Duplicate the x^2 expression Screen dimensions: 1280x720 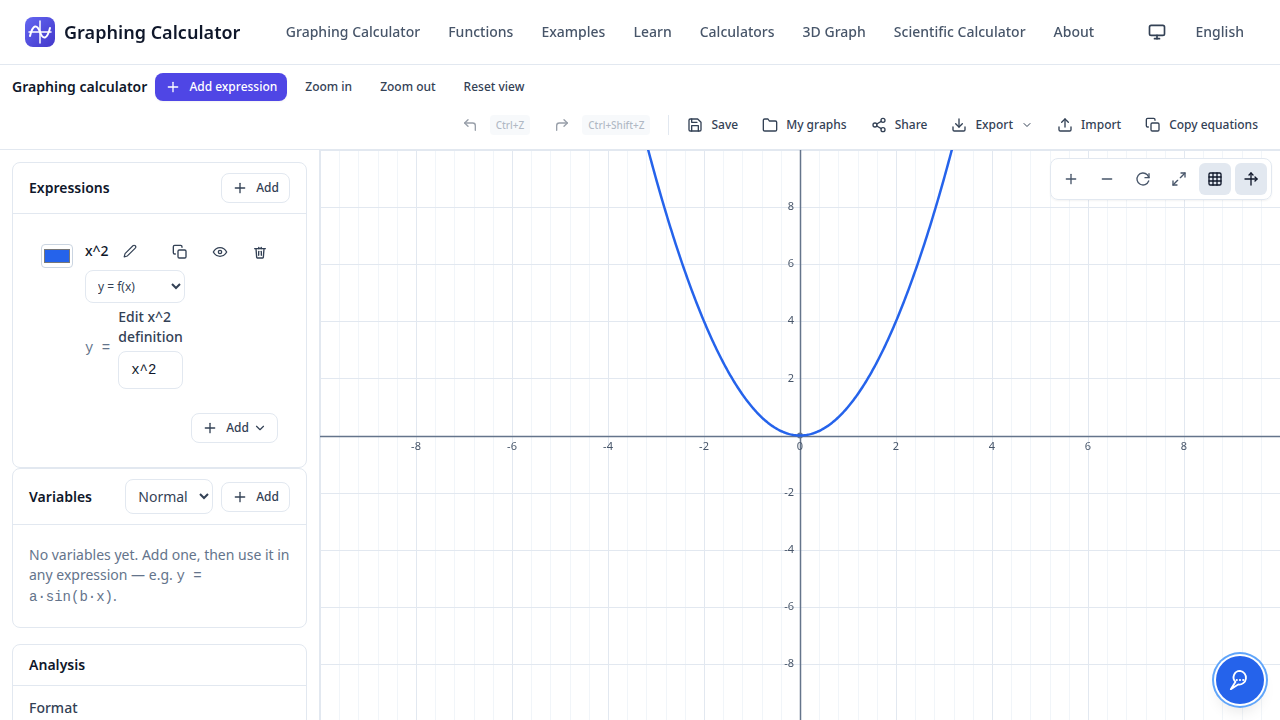click(180, 252)
